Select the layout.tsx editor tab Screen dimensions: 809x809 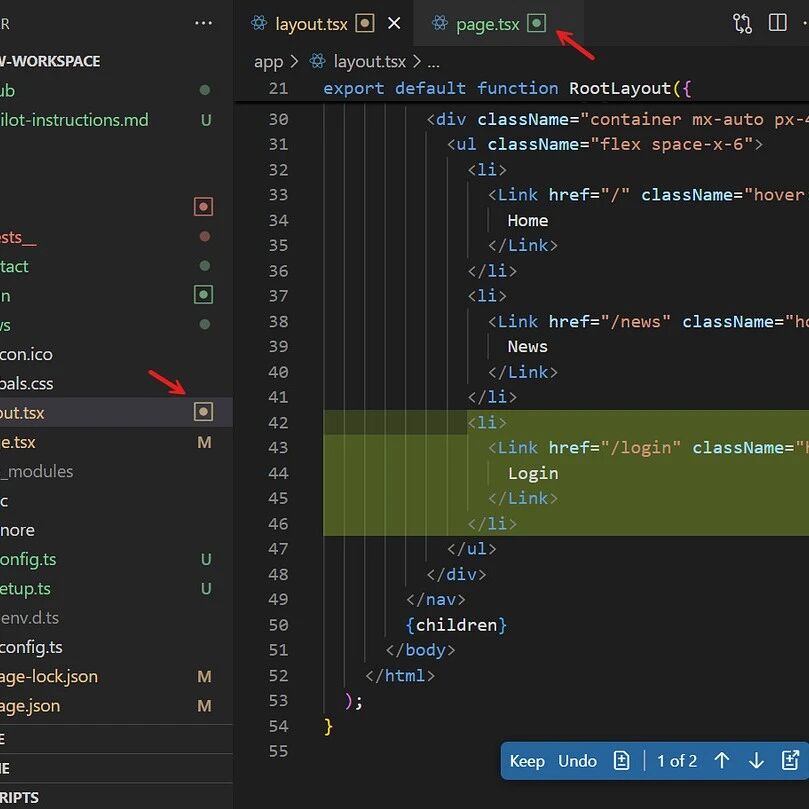(x=311, y=24)
